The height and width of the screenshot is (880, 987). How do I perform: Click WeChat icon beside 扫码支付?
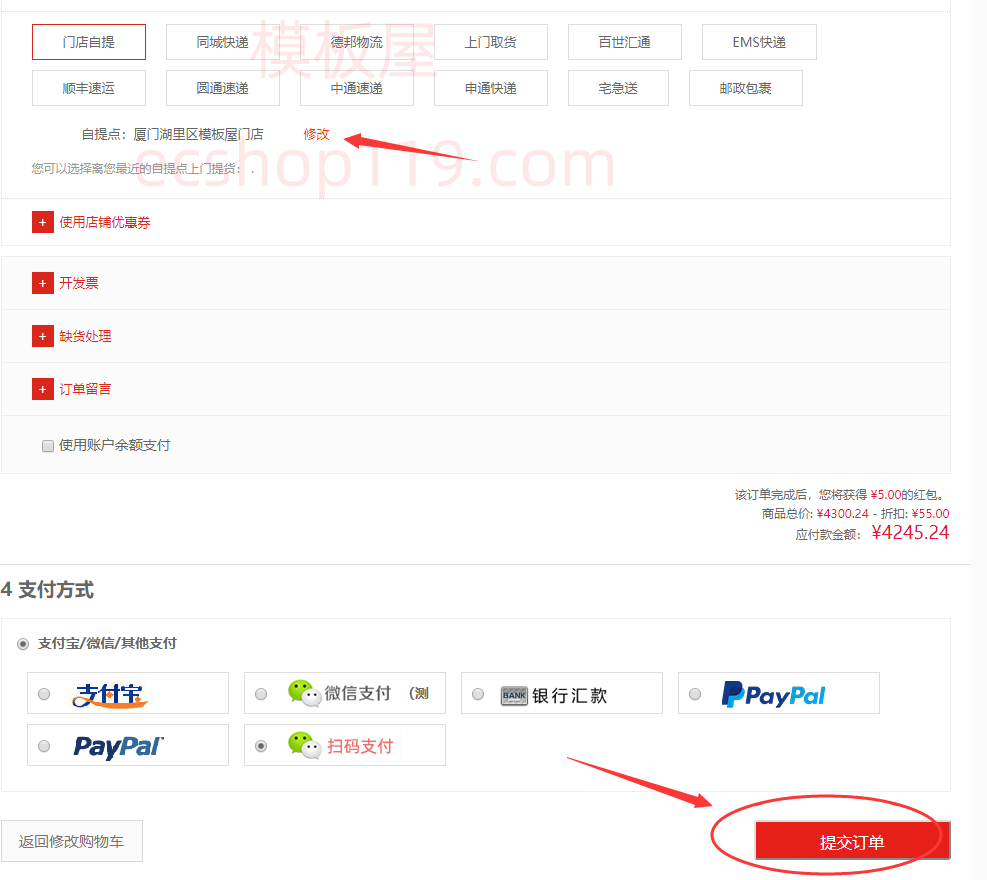pyautogui.click(x=305, y=745)
